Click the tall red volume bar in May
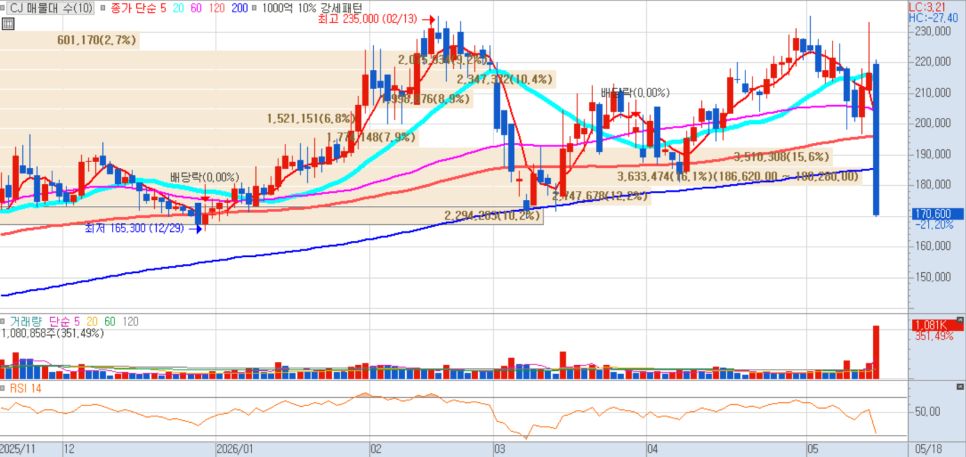 tap(876, 352)
